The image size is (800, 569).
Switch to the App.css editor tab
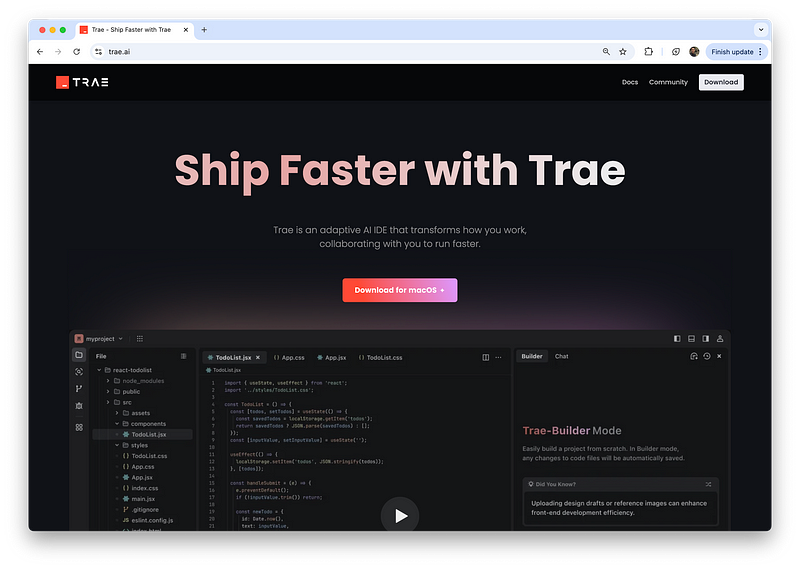tap(289, 357)
